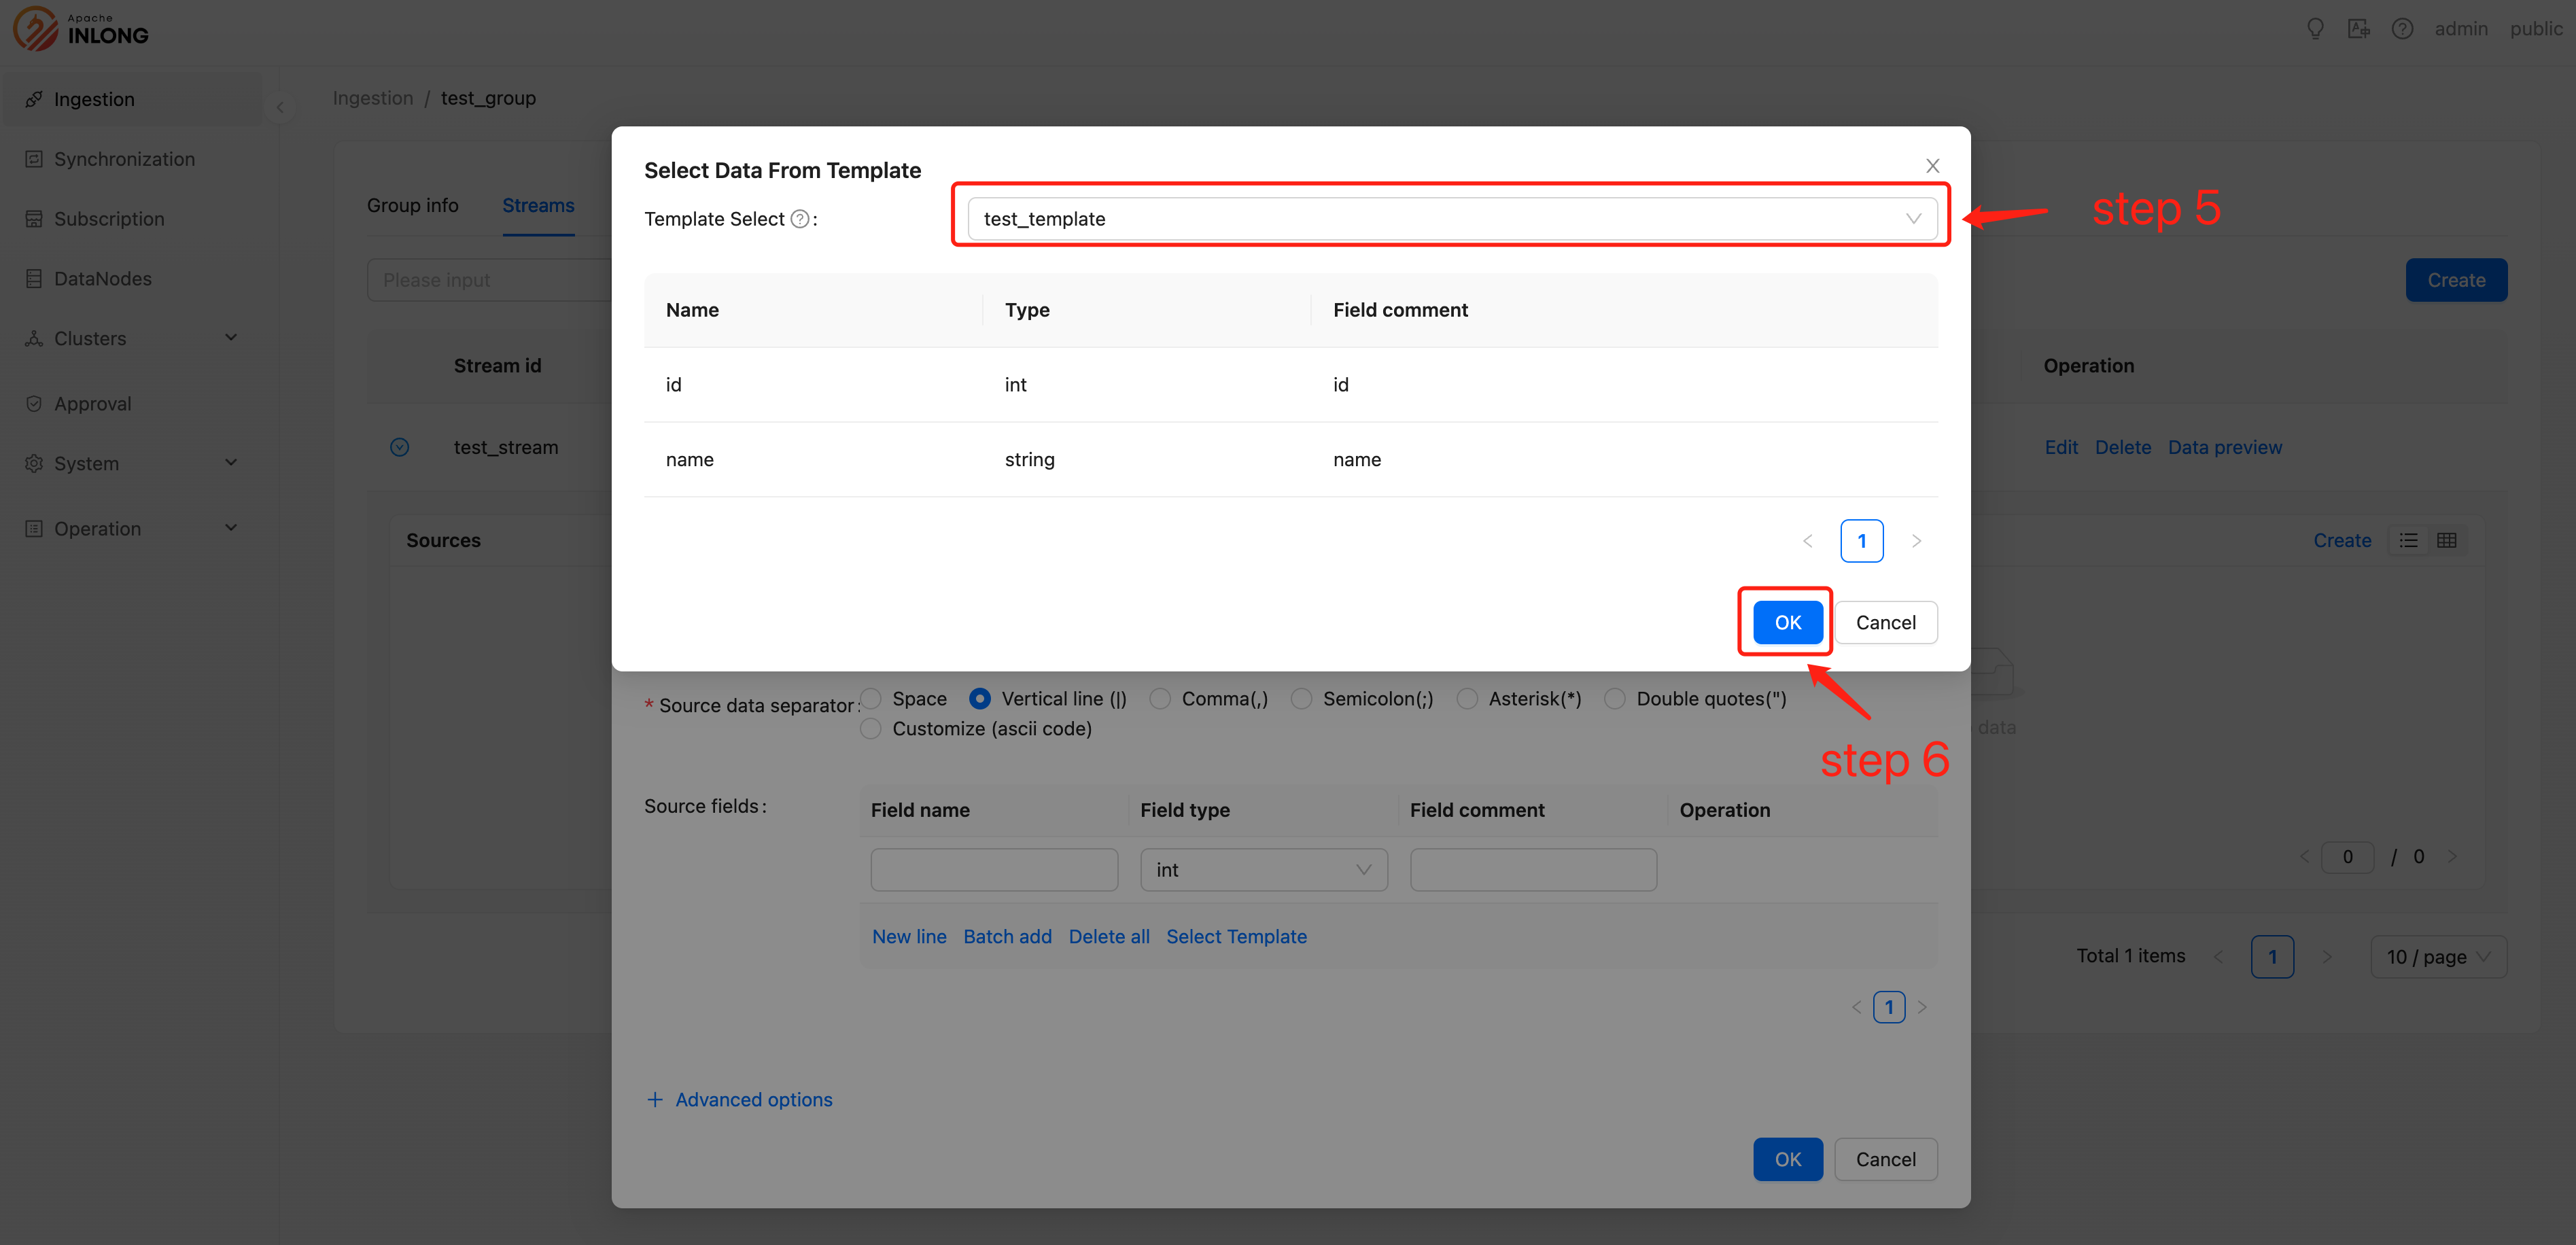
Task: Confirm template selection with OK button
Action: [1787, 622]
